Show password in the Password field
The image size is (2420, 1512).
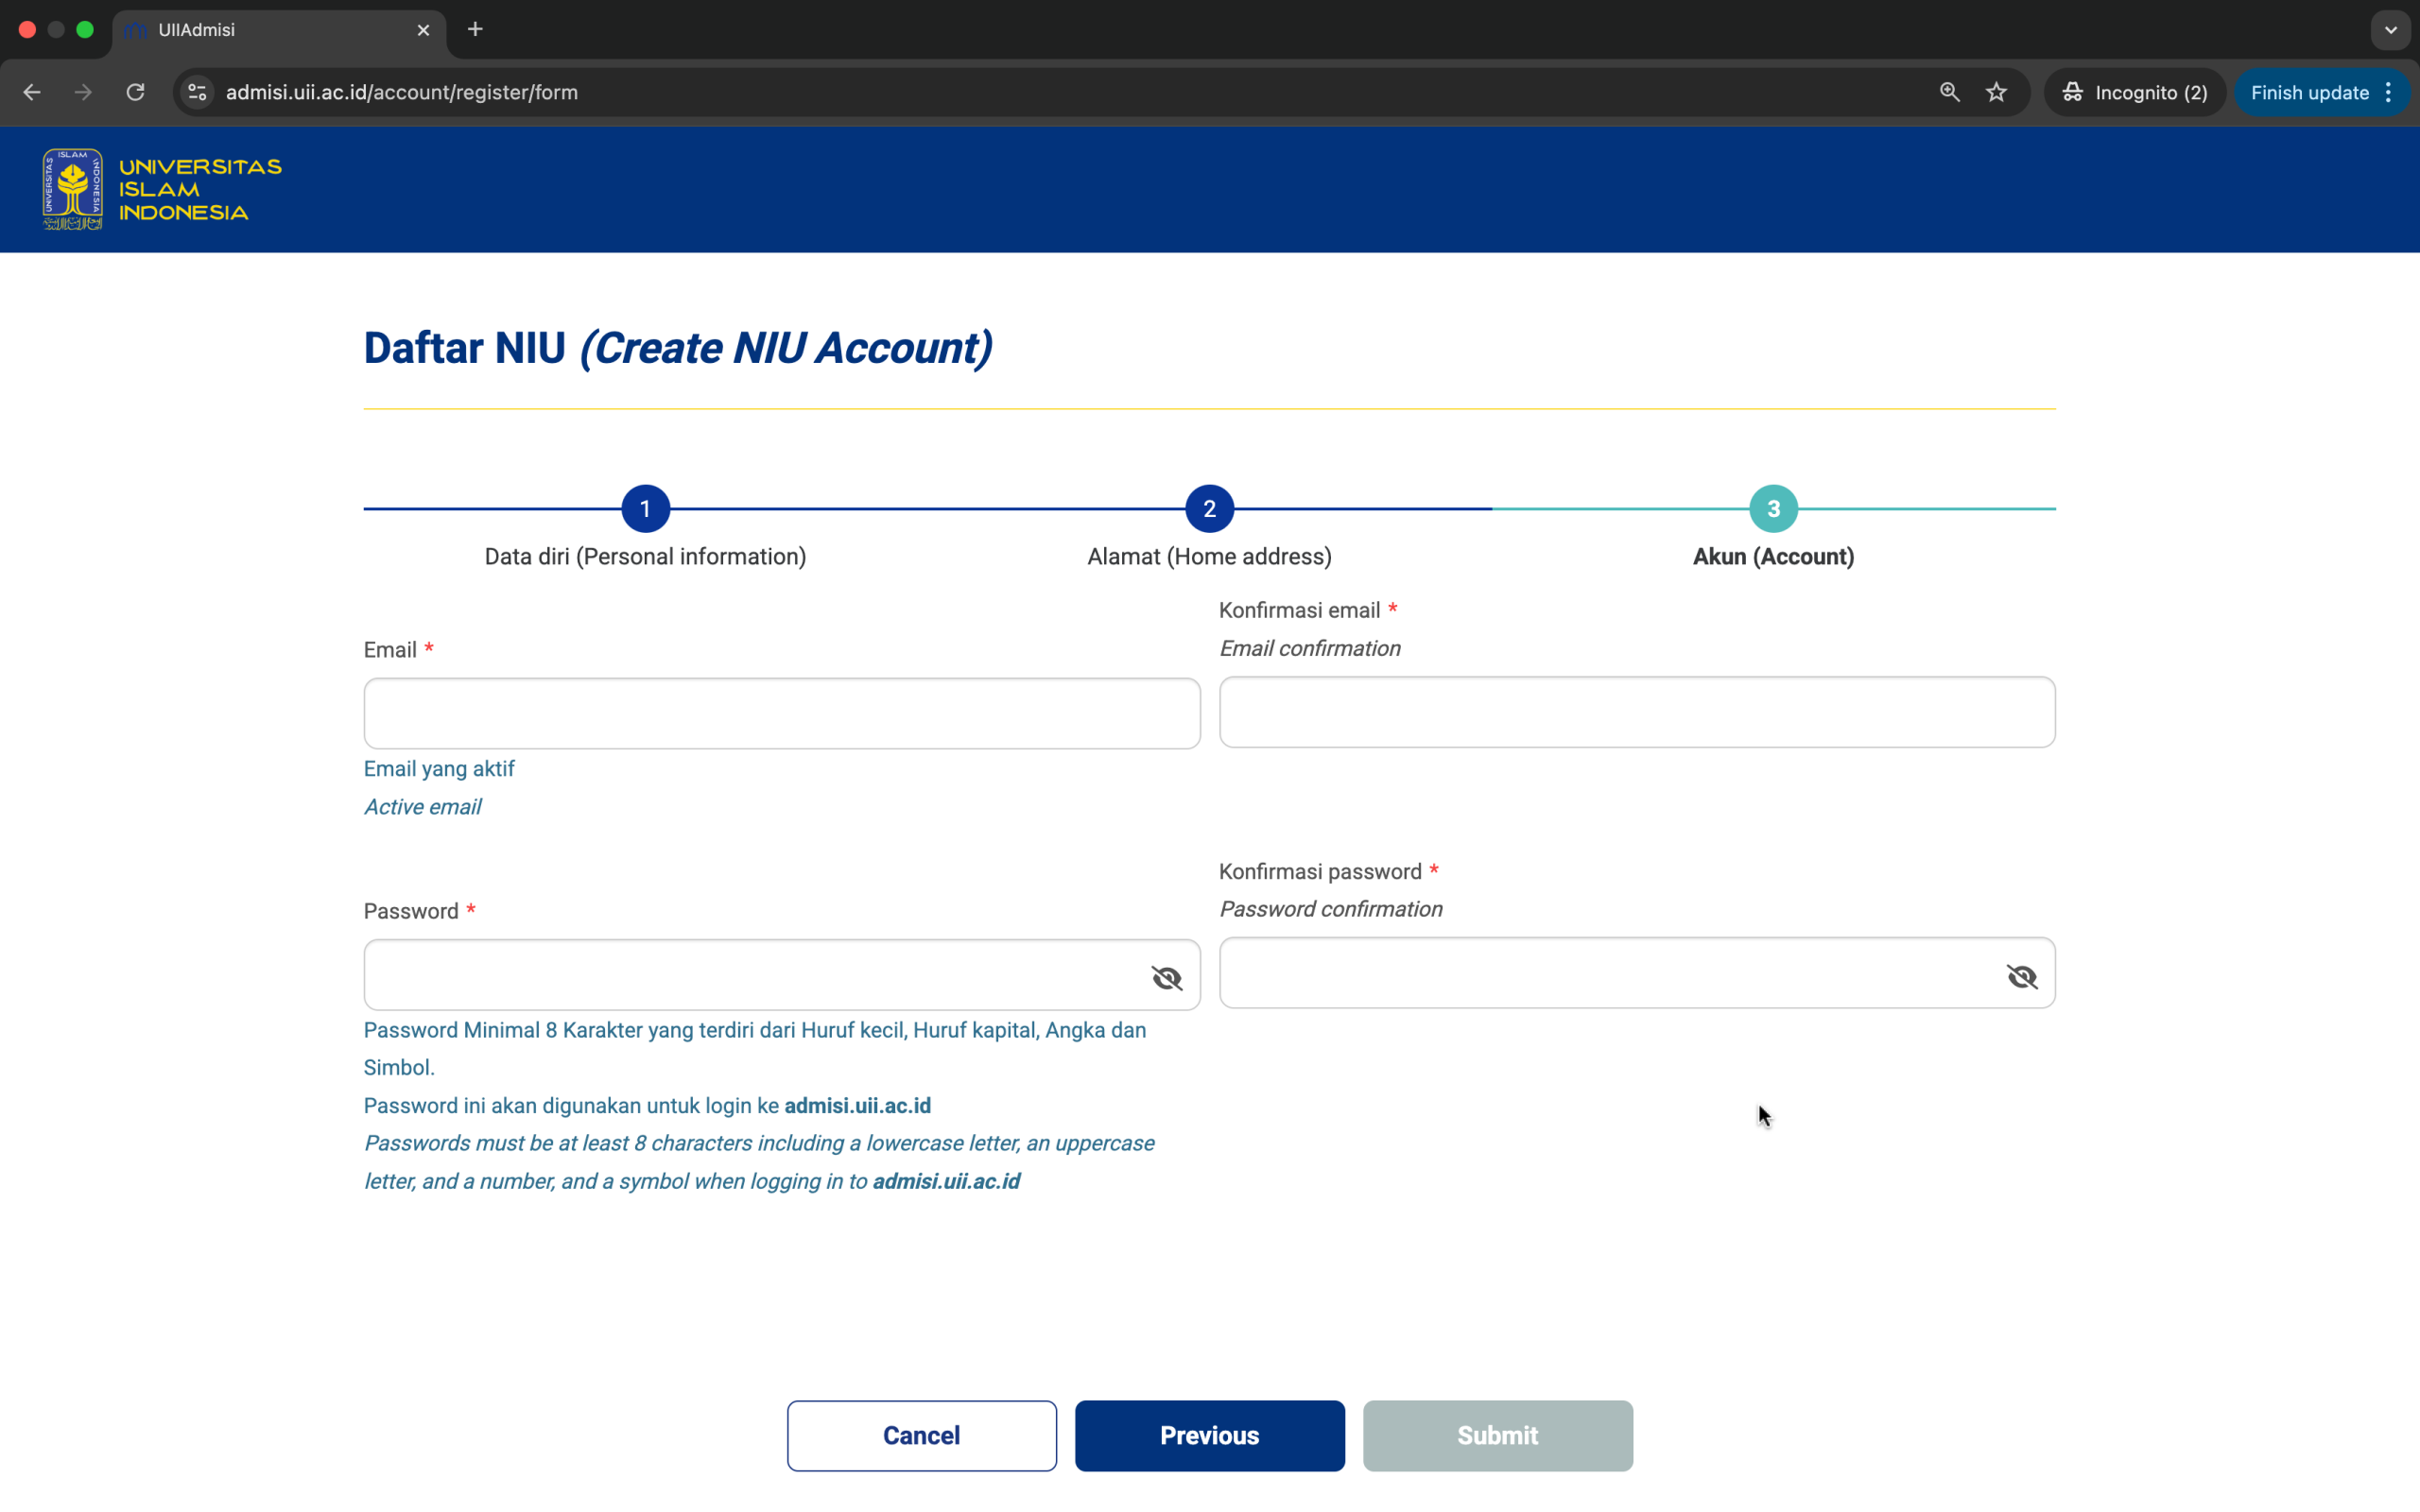tap(1166, 977)
